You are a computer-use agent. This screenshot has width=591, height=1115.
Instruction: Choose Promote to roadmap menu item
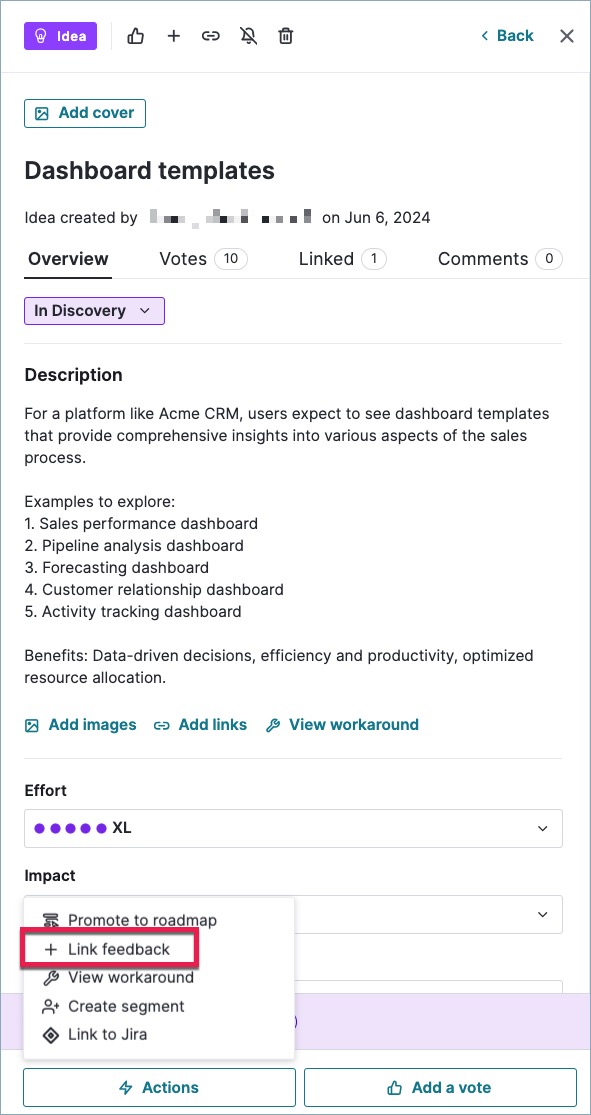click(x=130, y=920)
